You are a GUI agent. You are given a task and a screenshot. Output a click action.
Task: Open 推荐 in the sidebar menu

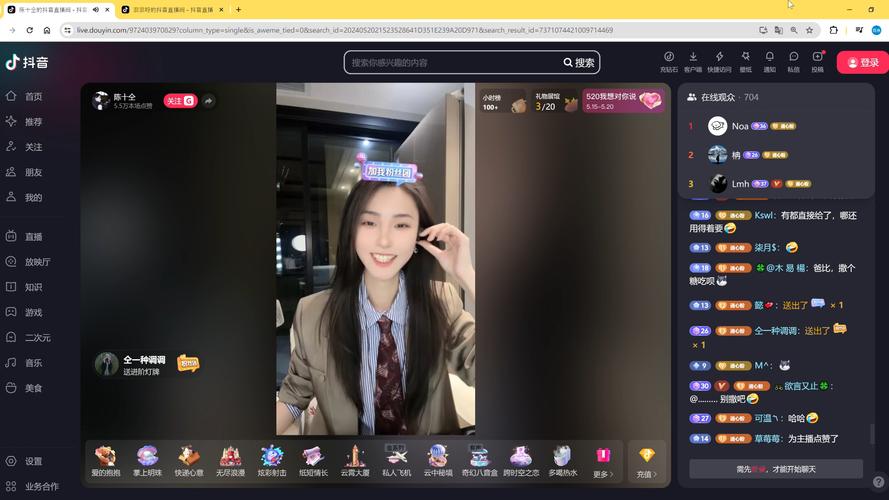coord(33,122)
